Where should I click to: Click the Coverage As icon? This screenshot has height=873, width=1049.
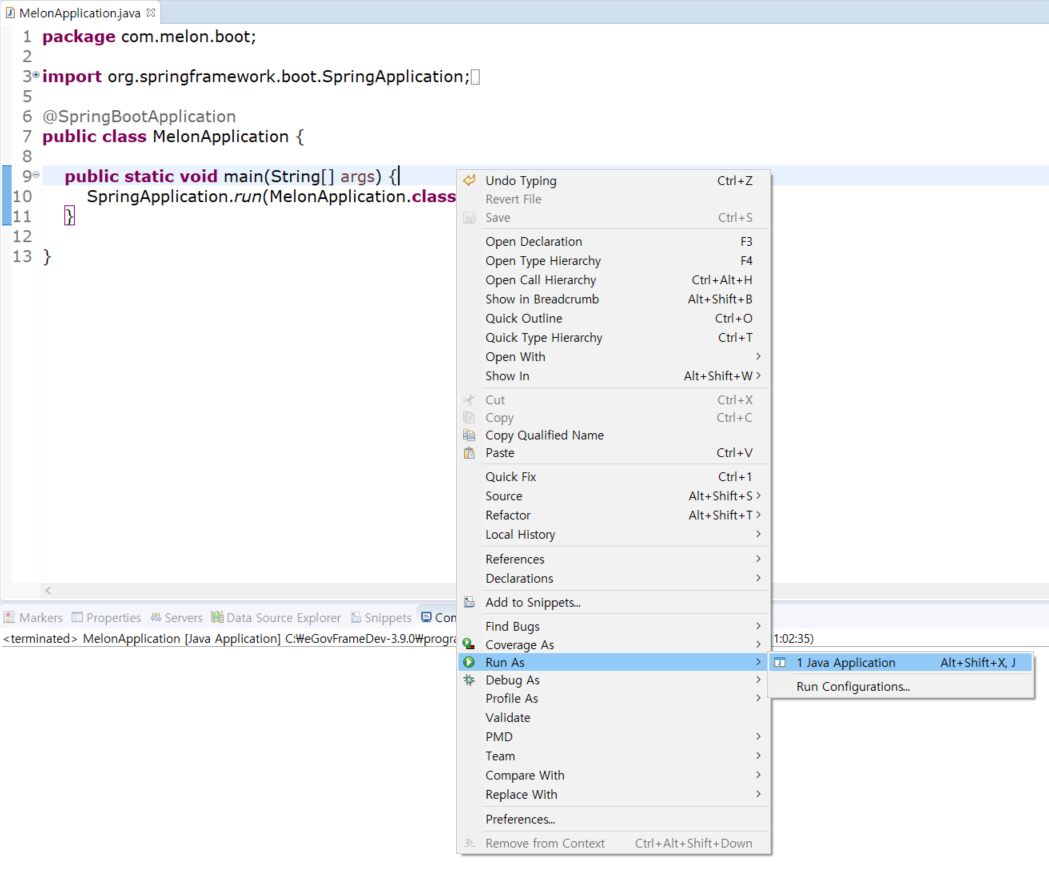coord(470,644)
